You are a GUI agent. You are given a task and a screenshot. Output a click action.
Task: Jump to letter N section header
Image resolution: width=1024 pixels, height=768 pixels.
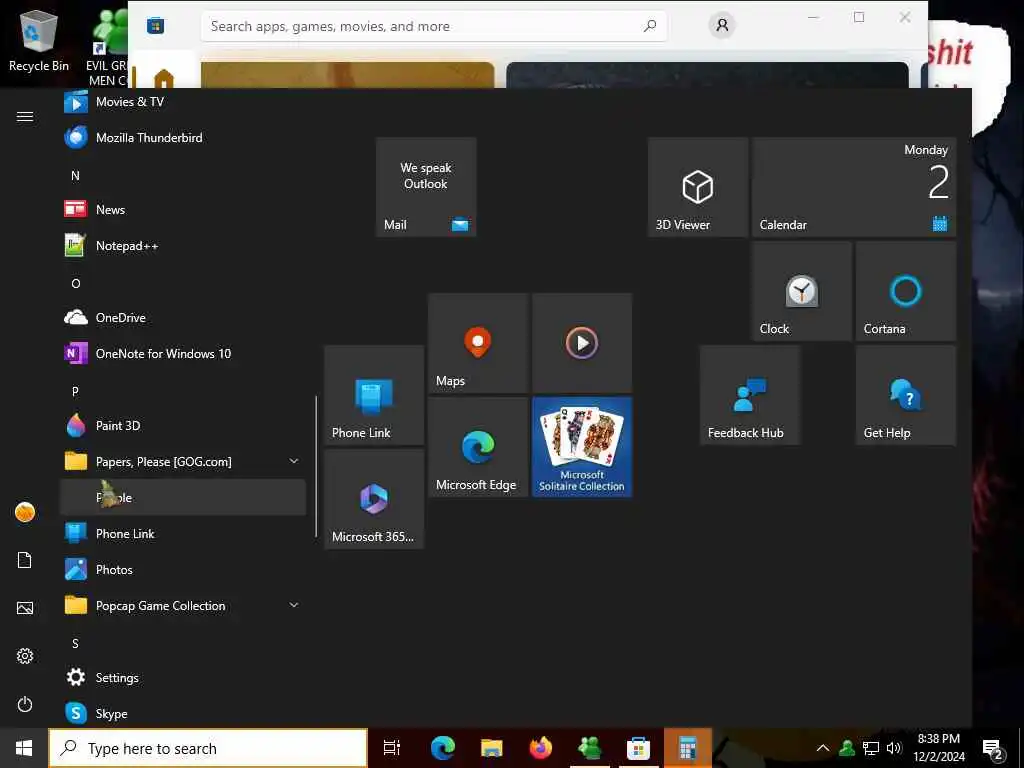click(x=75, y=176)
